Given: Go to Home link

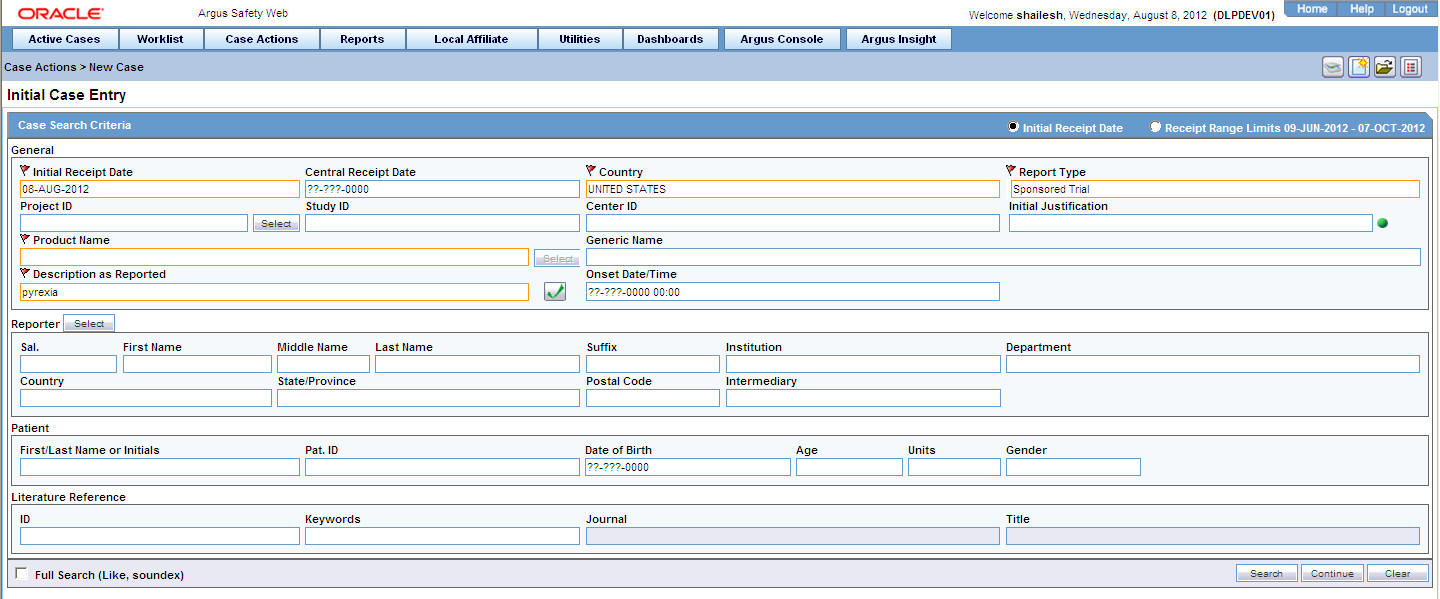Looking at the screenshot, I should click(1312, 9).
